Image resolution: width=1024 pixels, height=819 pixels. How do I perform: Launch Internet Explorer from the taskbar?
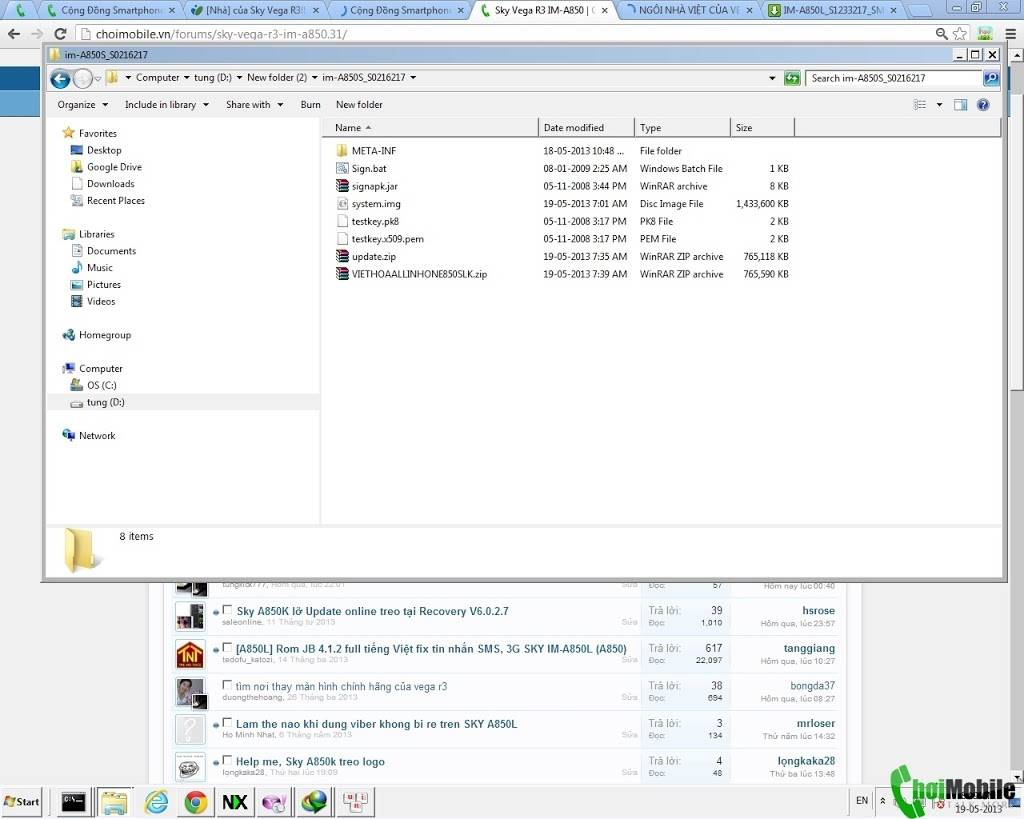pyautogui.click(x=156, y=801)
